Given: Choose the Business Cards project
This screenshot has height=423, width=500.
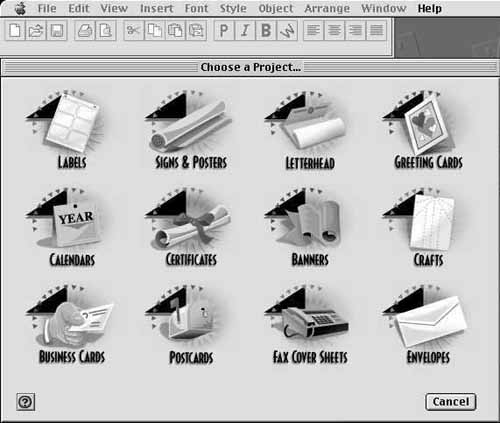Looking at the screenshot, I should pyautogui.click(x=71, y=323).
